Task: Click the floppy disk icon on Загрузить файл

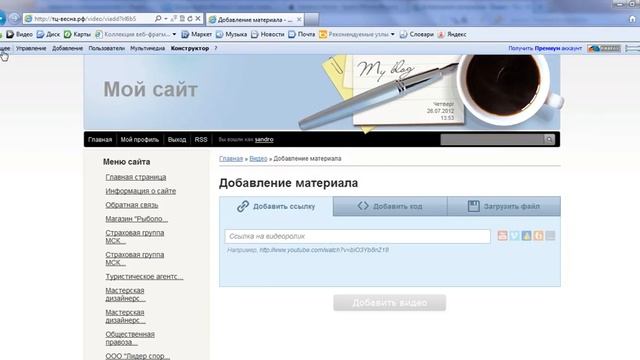Action: [473, 206]
